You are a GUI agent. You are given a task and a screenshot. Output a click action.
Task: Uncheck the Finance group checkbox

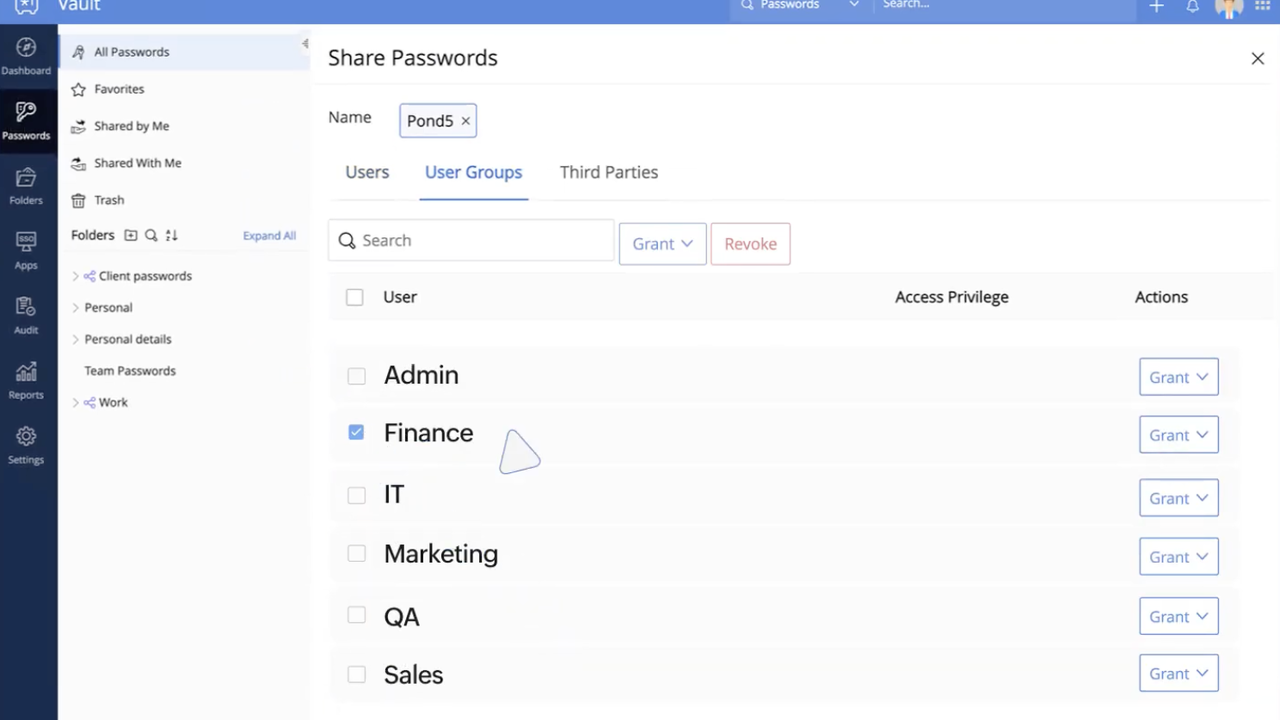coord(356,432)
